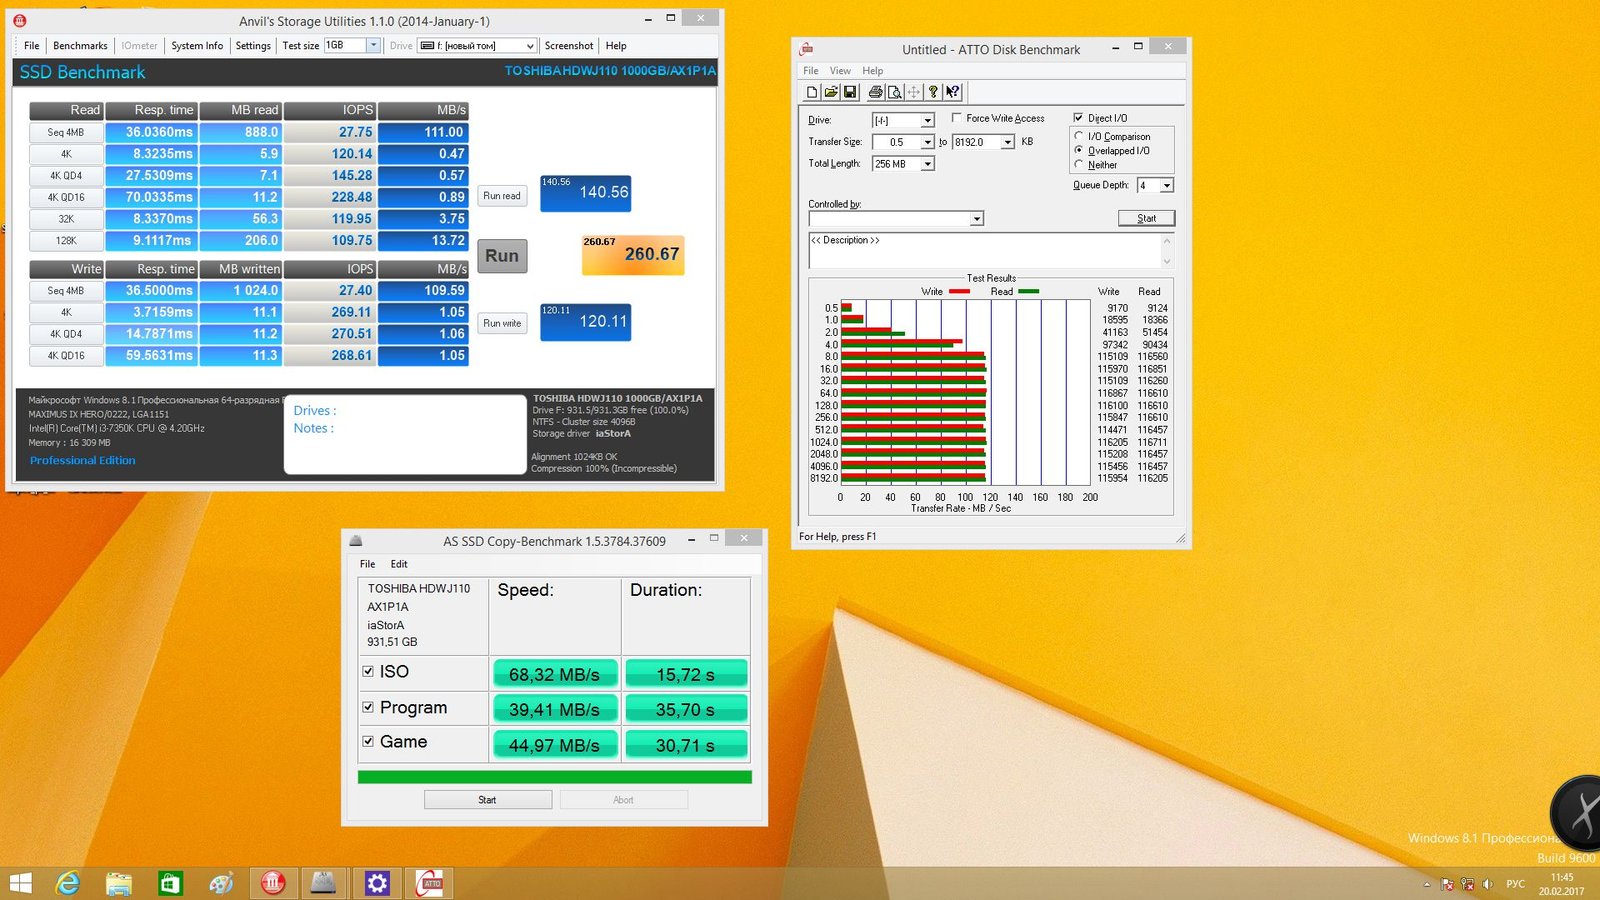Open File Explorer from the taskbar
The image size is (1600, 900).
point(119,883)
